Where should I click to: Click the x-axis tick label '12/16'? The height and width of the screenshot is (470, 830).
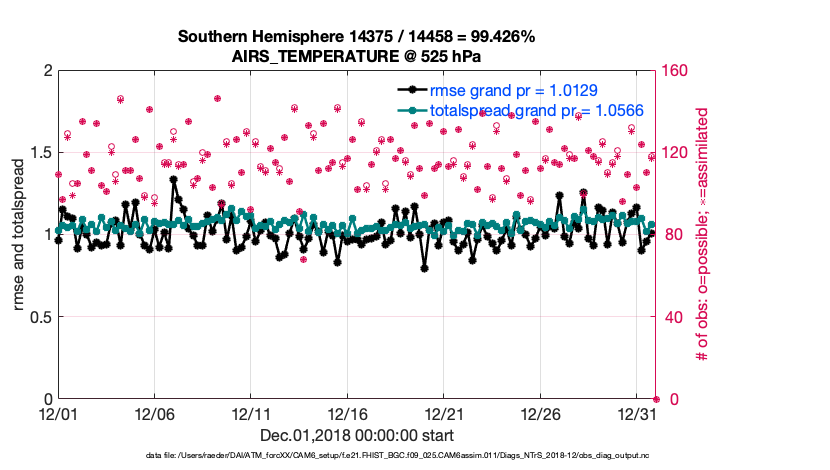point(347,414)
